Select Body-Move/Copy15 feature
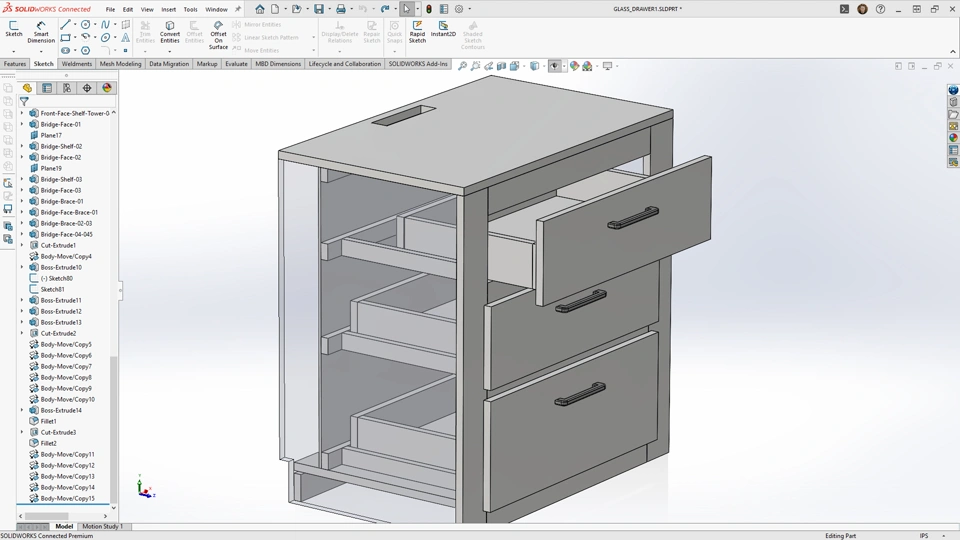This screenshot has width=960, height=540. [x=67, y=498]
